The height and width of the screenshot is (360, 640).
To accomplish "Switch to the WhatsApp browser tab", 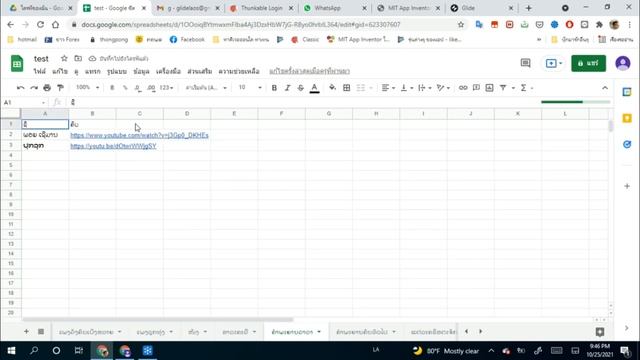I will tap(334, 8).
